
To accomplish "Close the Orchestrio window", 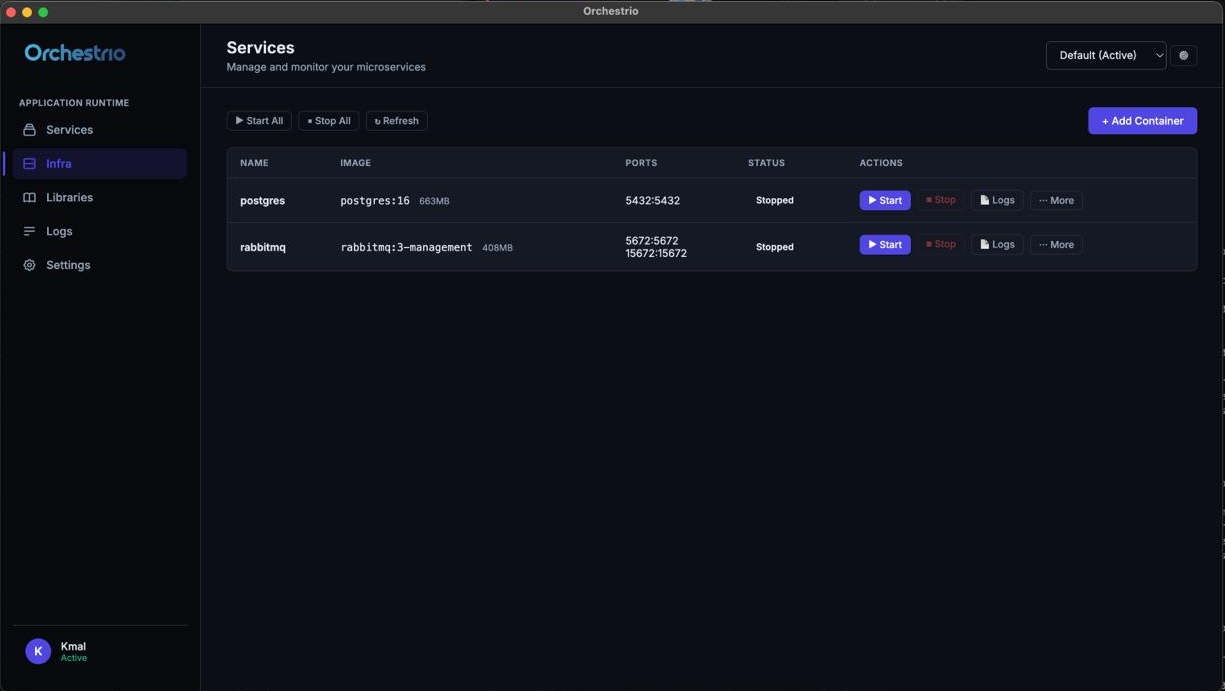I will 11,12.
